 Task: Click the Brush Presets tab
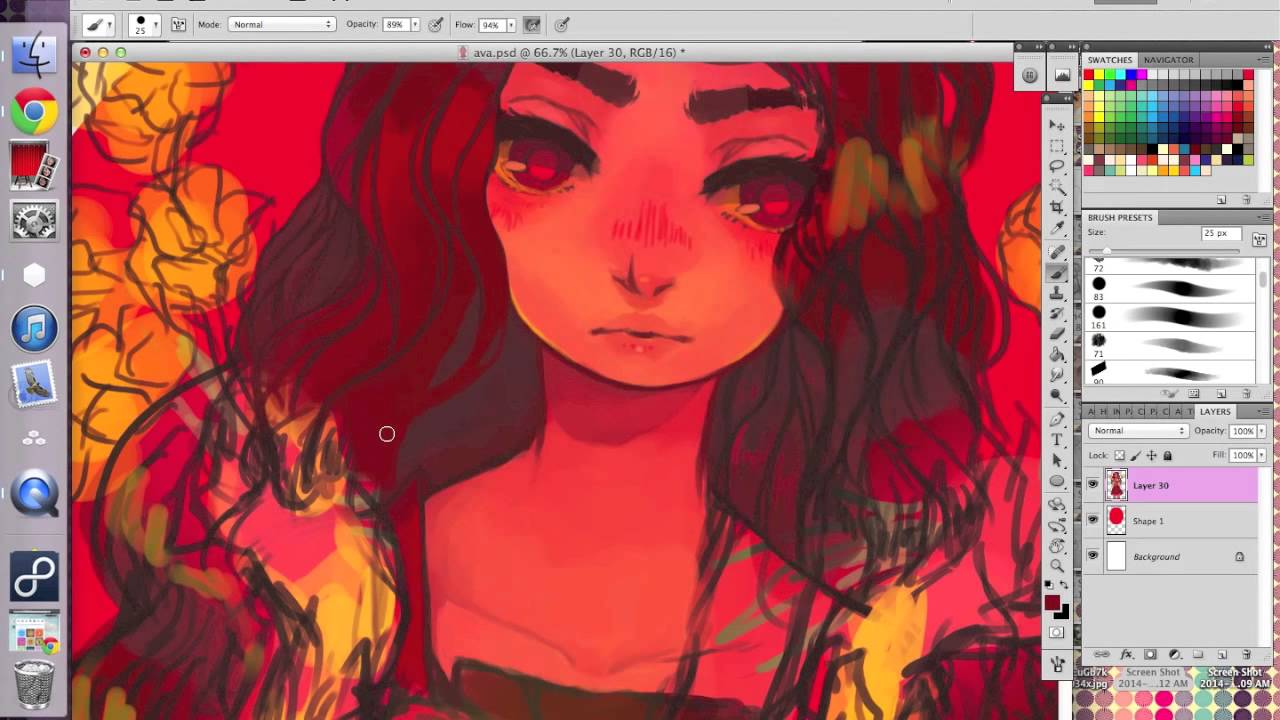(1120, 217)
